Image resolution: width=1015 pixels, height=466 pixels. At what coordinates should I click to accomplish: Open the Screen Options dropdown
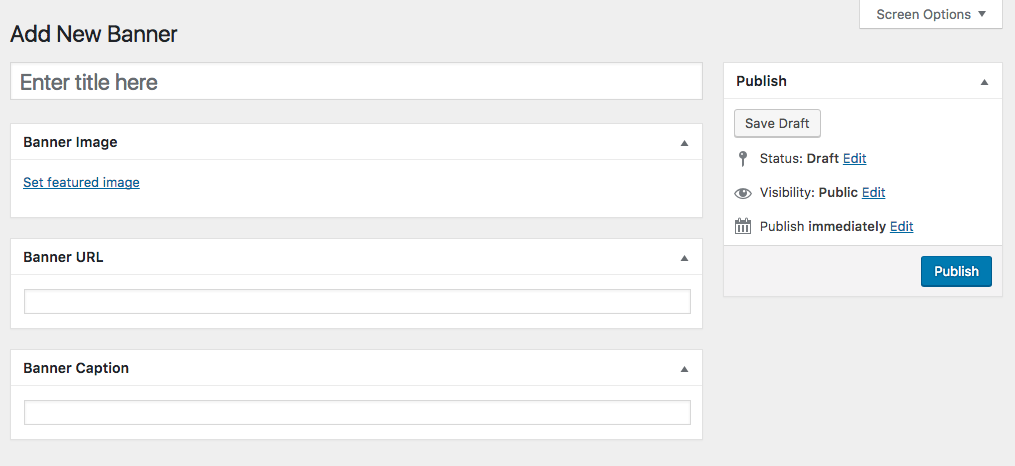pos(930,14)
